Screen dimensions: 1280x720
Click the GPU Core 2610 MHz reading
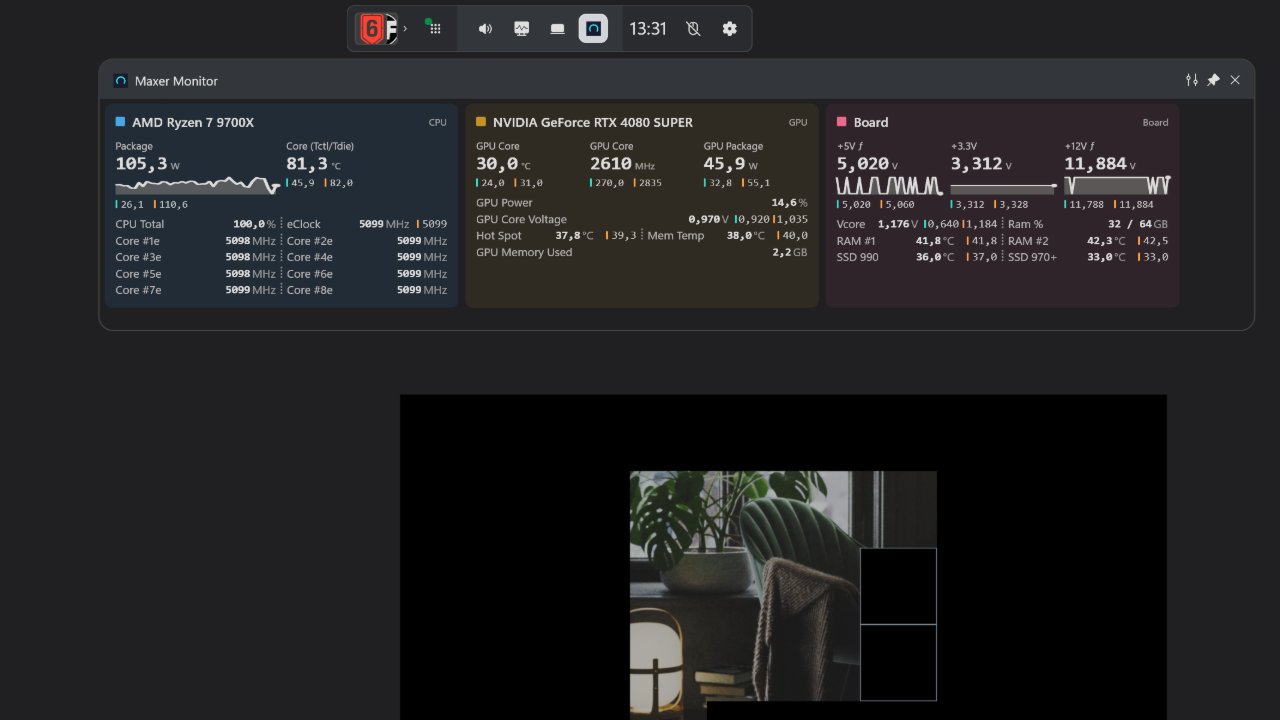(x=622, y=164)
